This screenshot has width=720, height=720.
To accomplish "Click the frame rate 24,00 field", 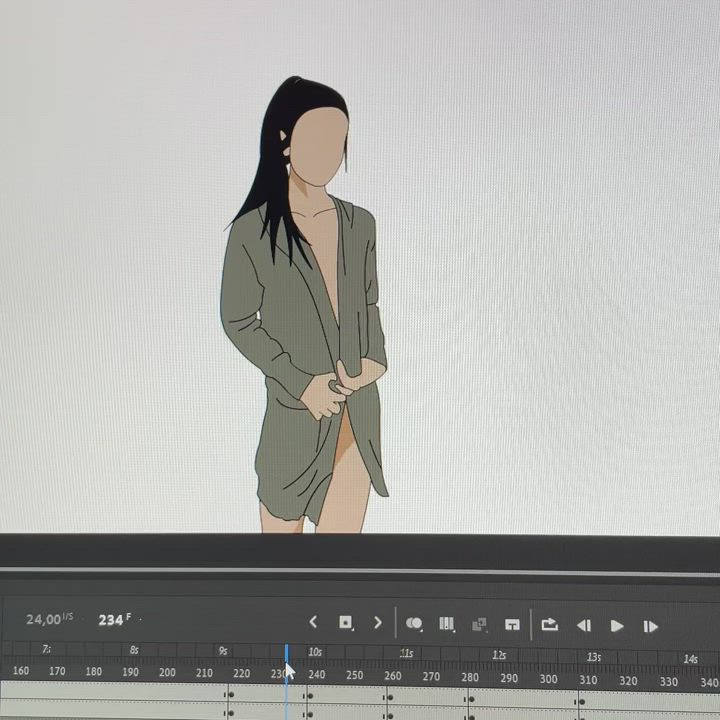I will tap(49, 619).
